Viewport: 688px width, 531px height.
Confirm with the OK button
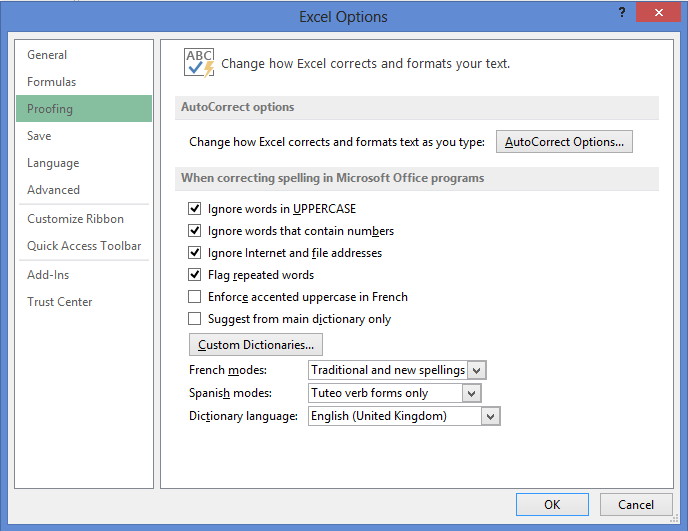[552, 505]
